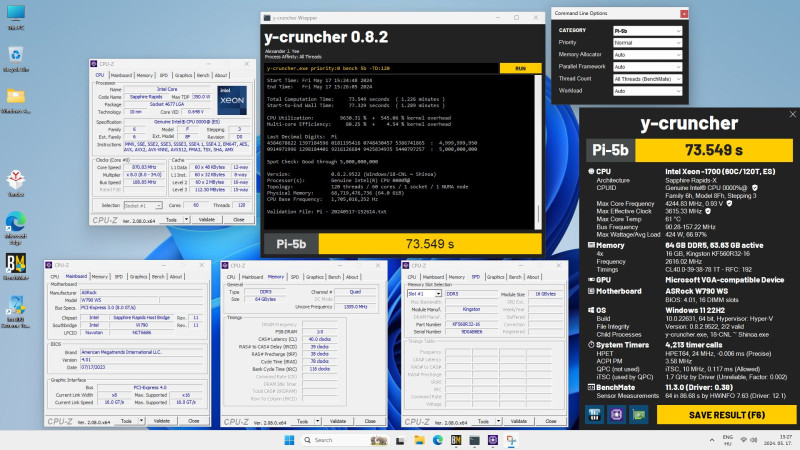Open the volume tray icon
This screenshot has width=800, height=450.
coord(754,440)
